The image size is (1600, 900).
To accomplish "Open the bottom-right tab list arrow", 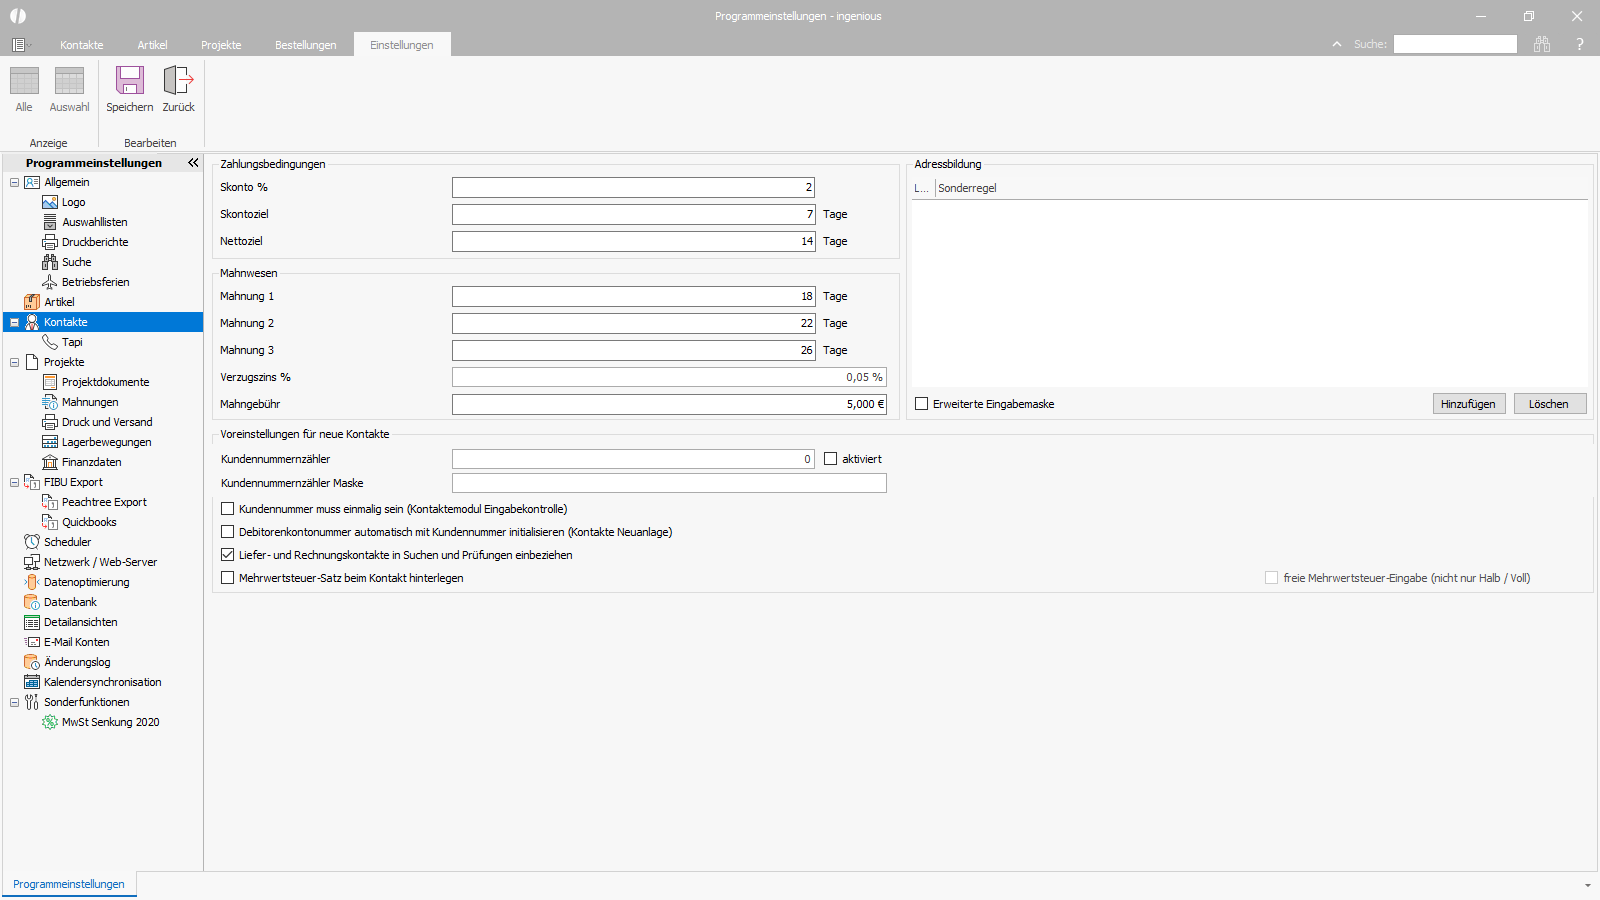I will [1587, 885].
